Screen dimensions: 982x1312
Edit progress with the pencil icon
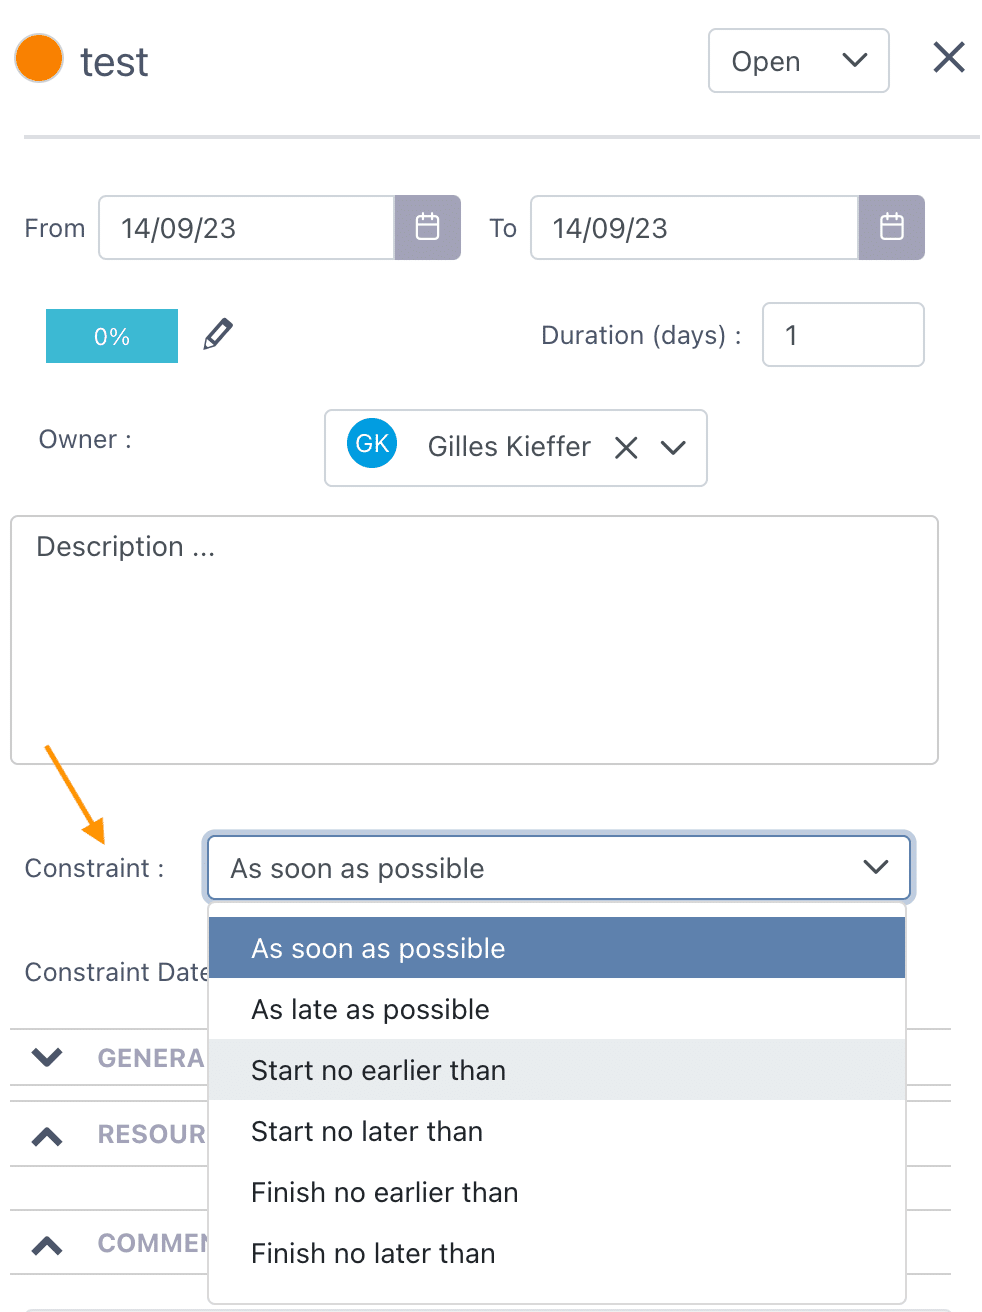pos(218,334)
